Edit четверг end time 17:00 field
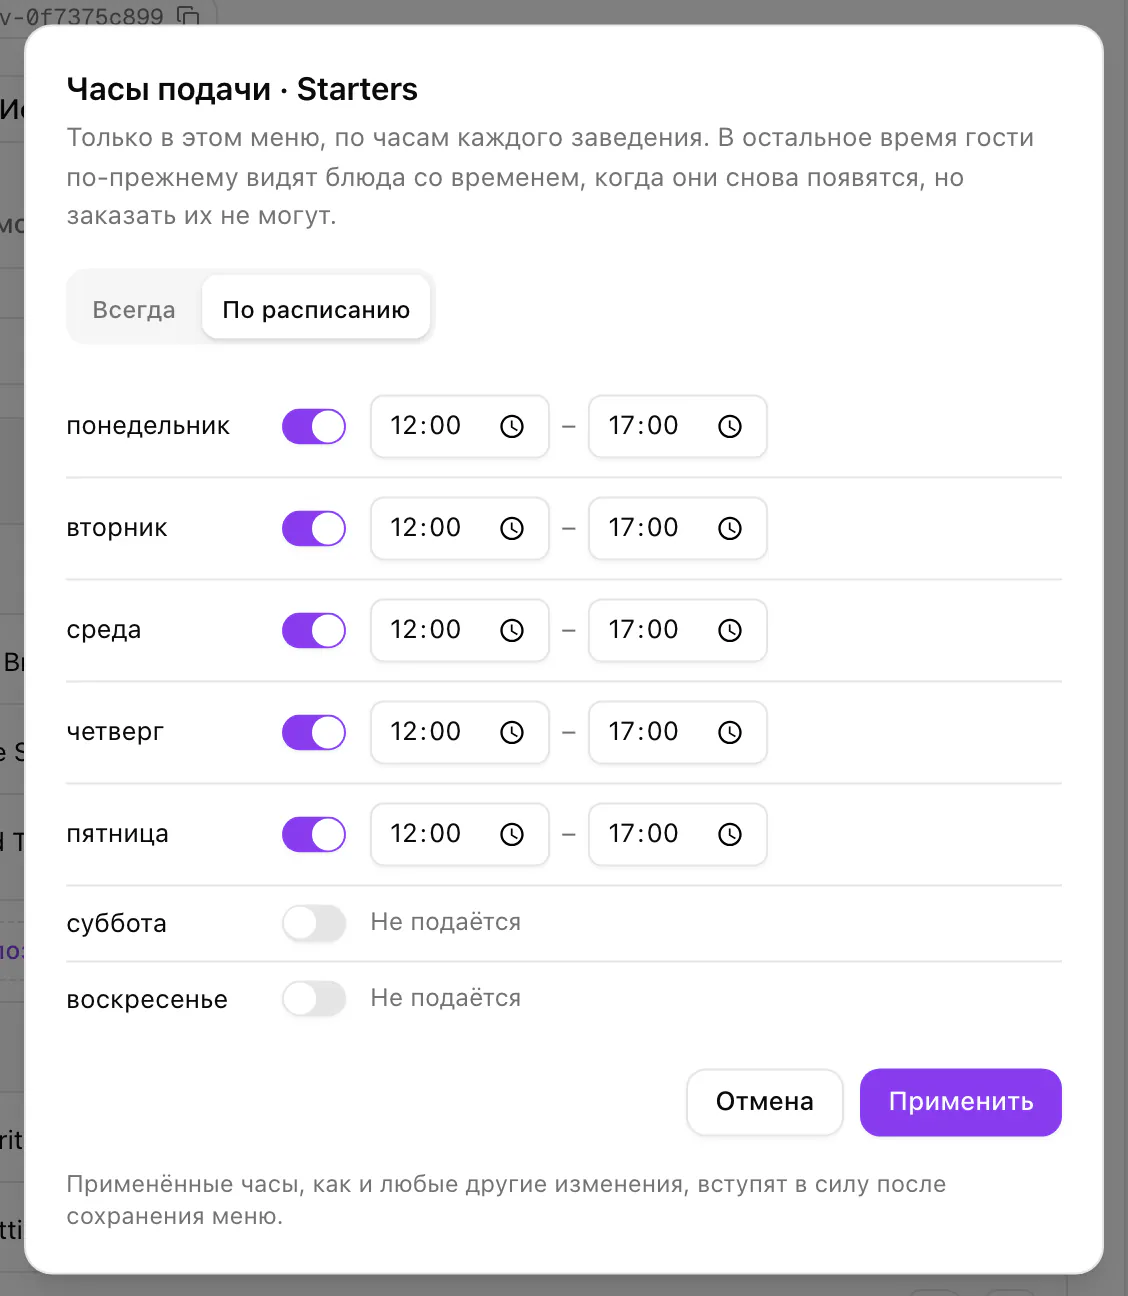This screenshot has width=1128, height=1296. pyautogui.click(x=678, y=733)
